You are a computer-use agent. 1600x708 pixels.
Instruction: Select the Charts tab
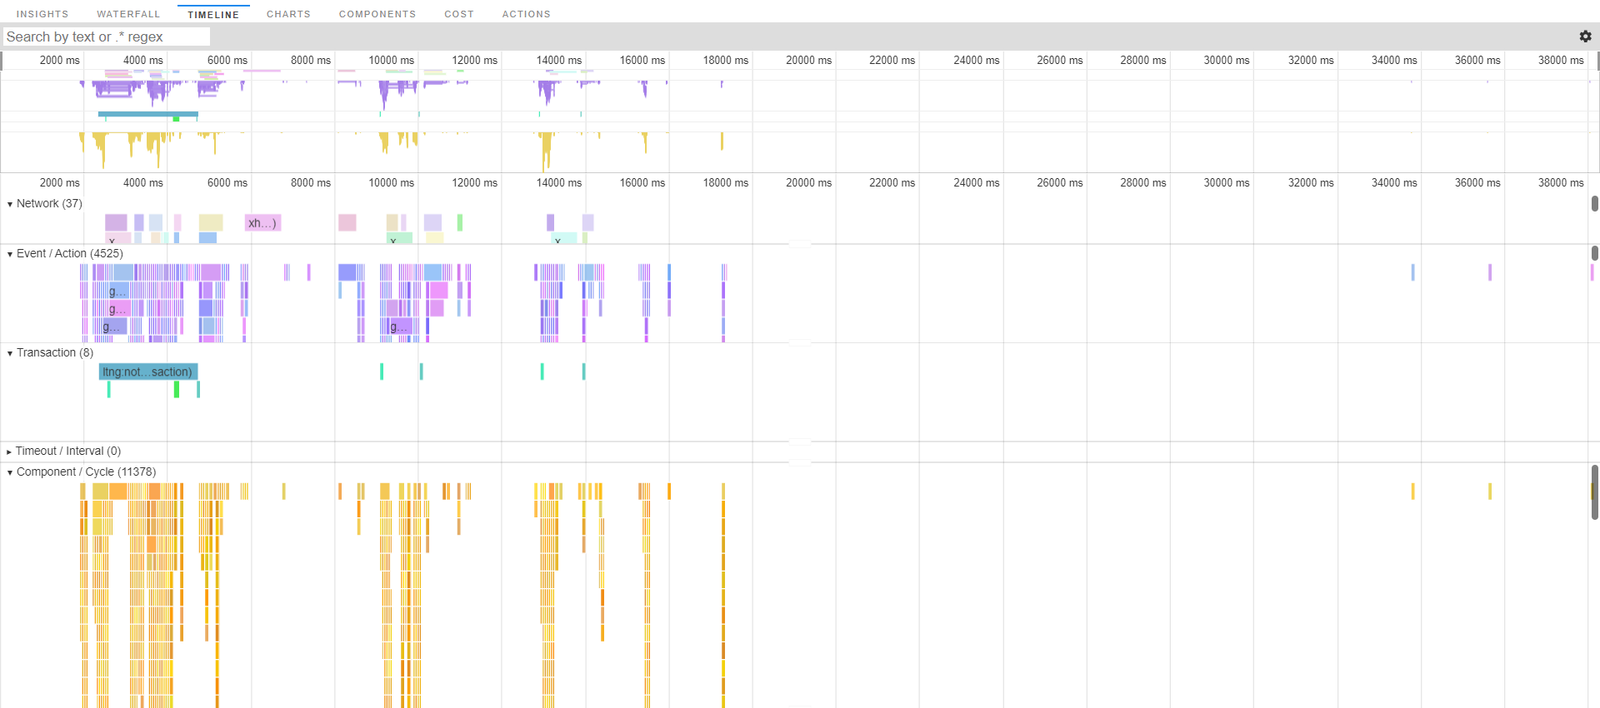coord(288,14)
